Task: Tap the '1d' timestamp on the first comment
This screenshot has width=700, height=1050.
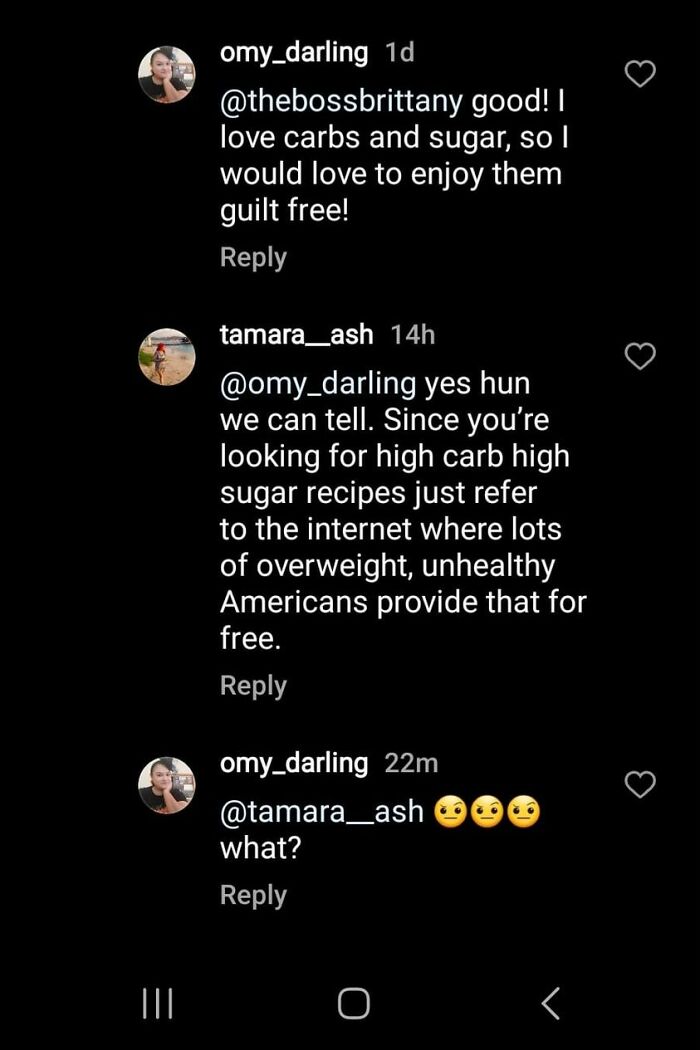Action: click(x=399, y=52)
